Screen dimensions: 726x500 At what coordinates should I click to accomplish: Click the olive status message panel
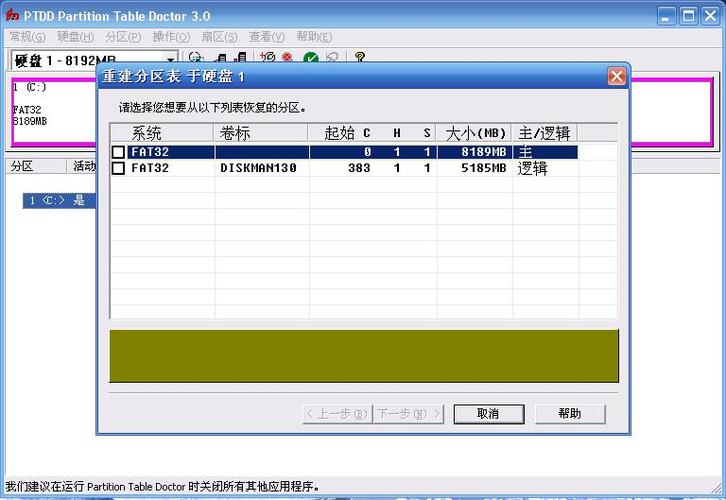point(364,356)
